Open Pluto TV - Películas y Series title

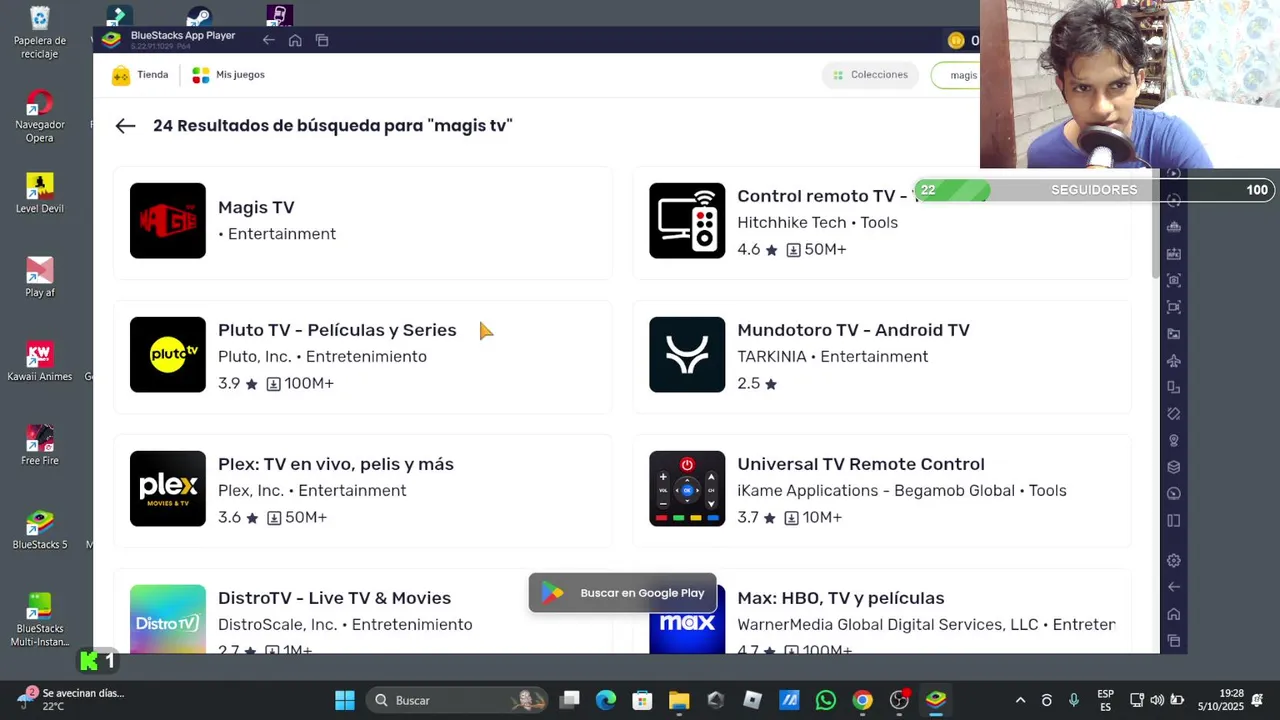(x=337, y=330)
